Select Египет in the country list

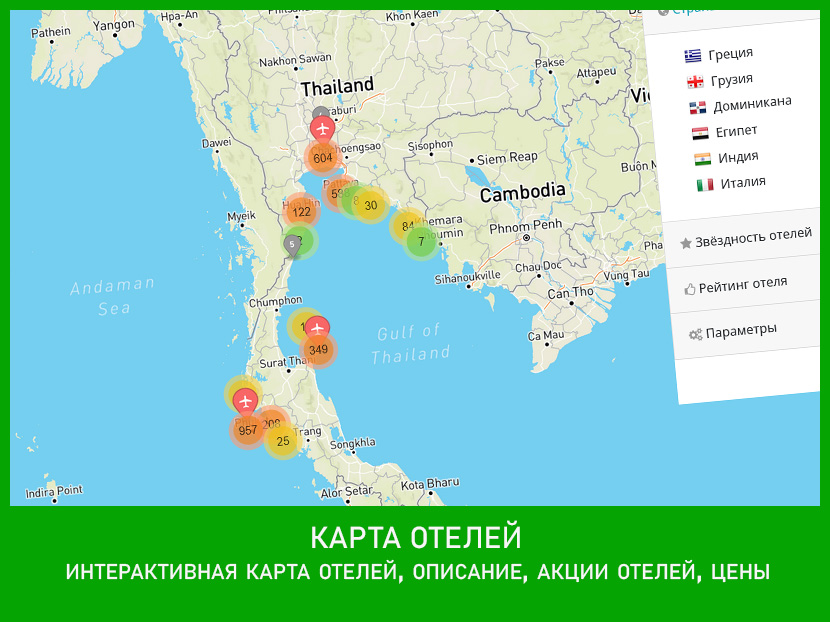(x=736, y=131)
